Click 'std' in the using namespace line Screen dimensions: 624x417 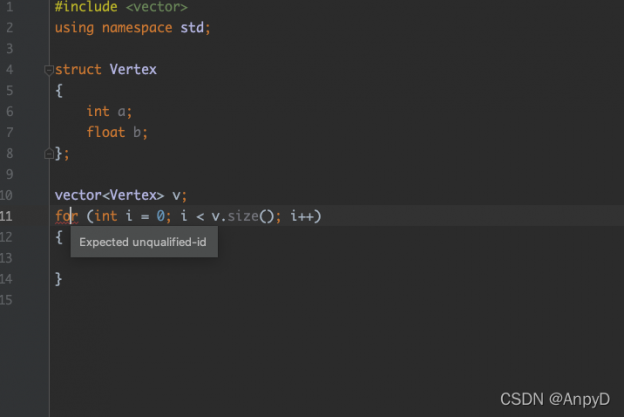[194, 27]
